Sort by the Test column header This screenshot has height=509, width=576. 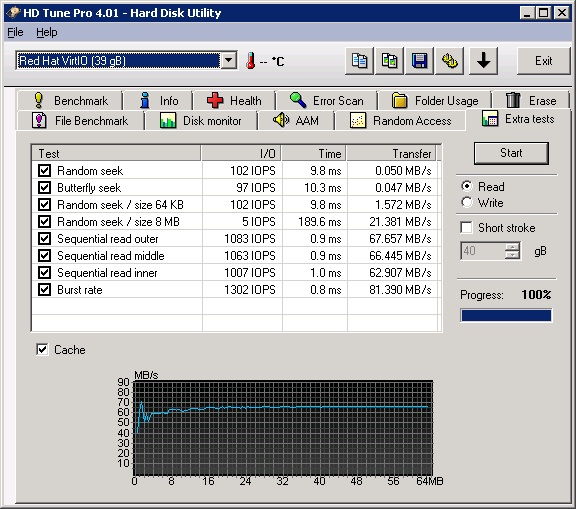point(116,153)
